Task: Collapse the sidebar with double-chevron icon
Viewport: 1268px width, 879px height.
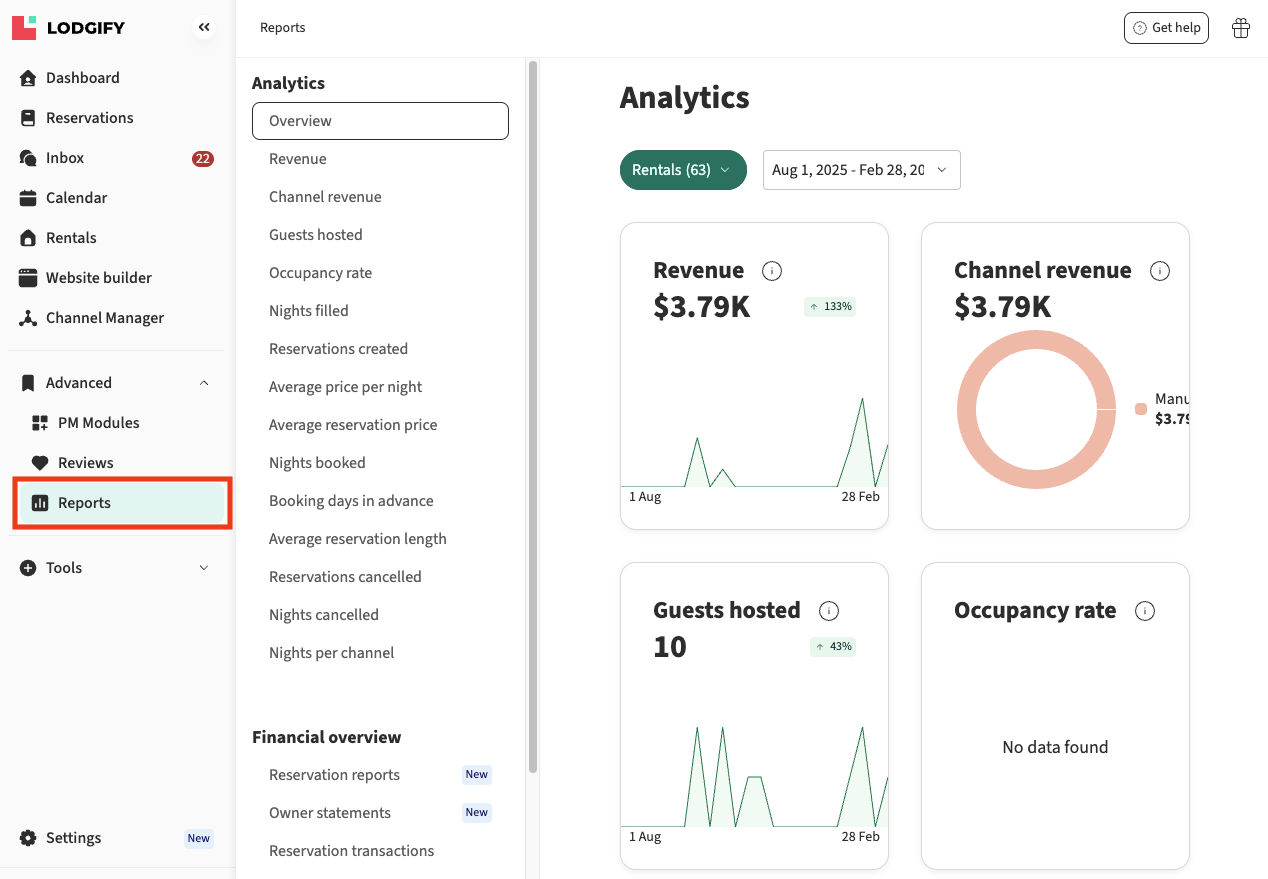Action: click(x=204, y=28)
